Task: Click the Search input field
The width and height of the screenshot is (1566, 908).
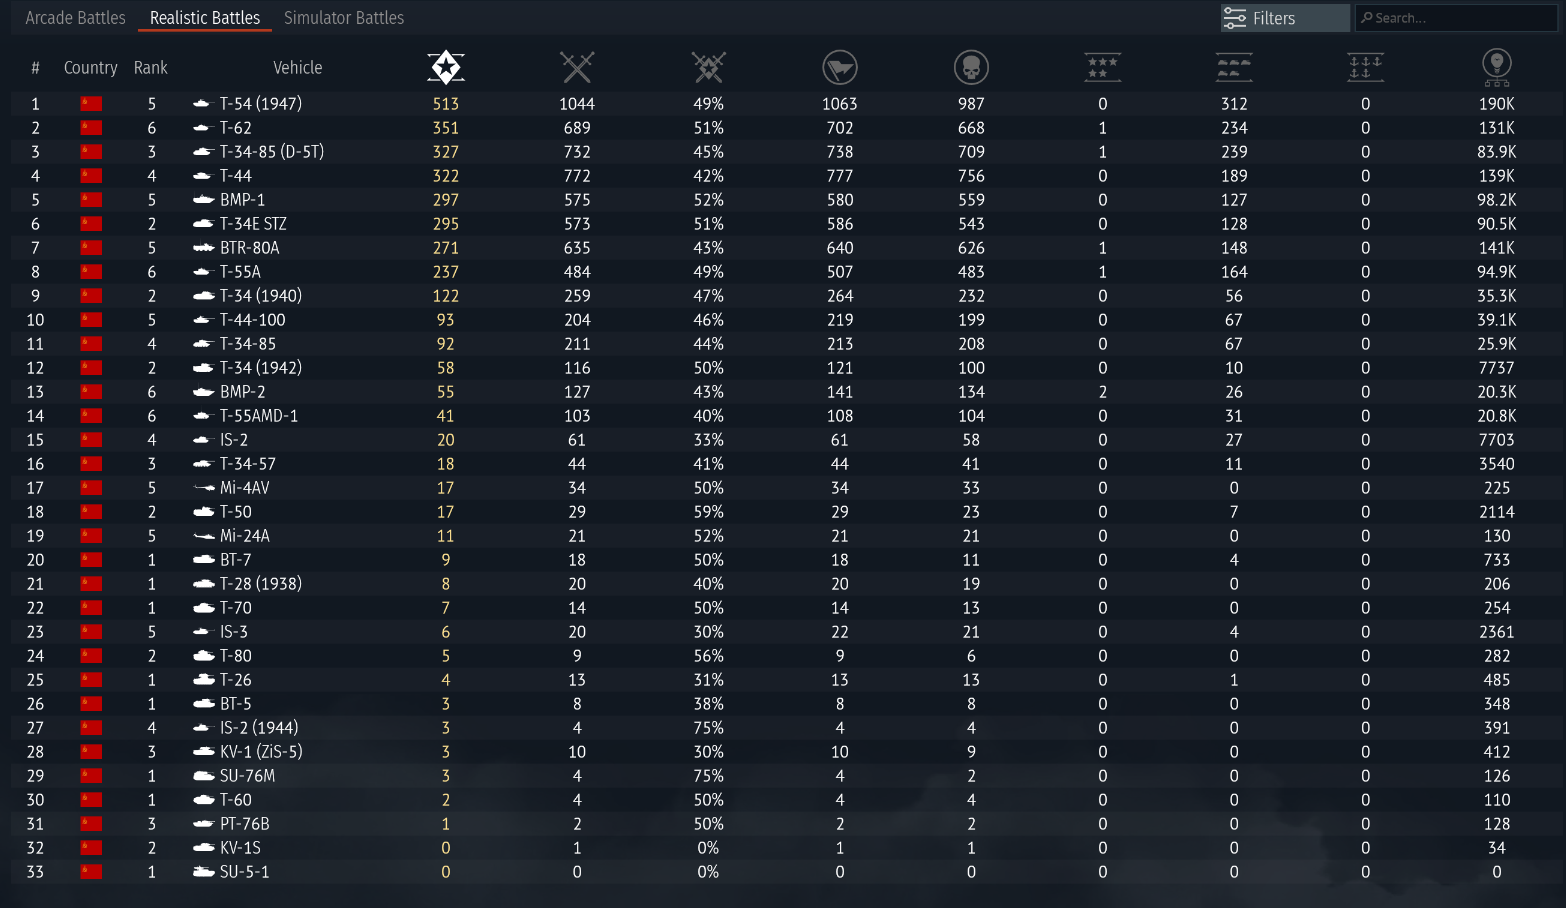Action: 1456,18
